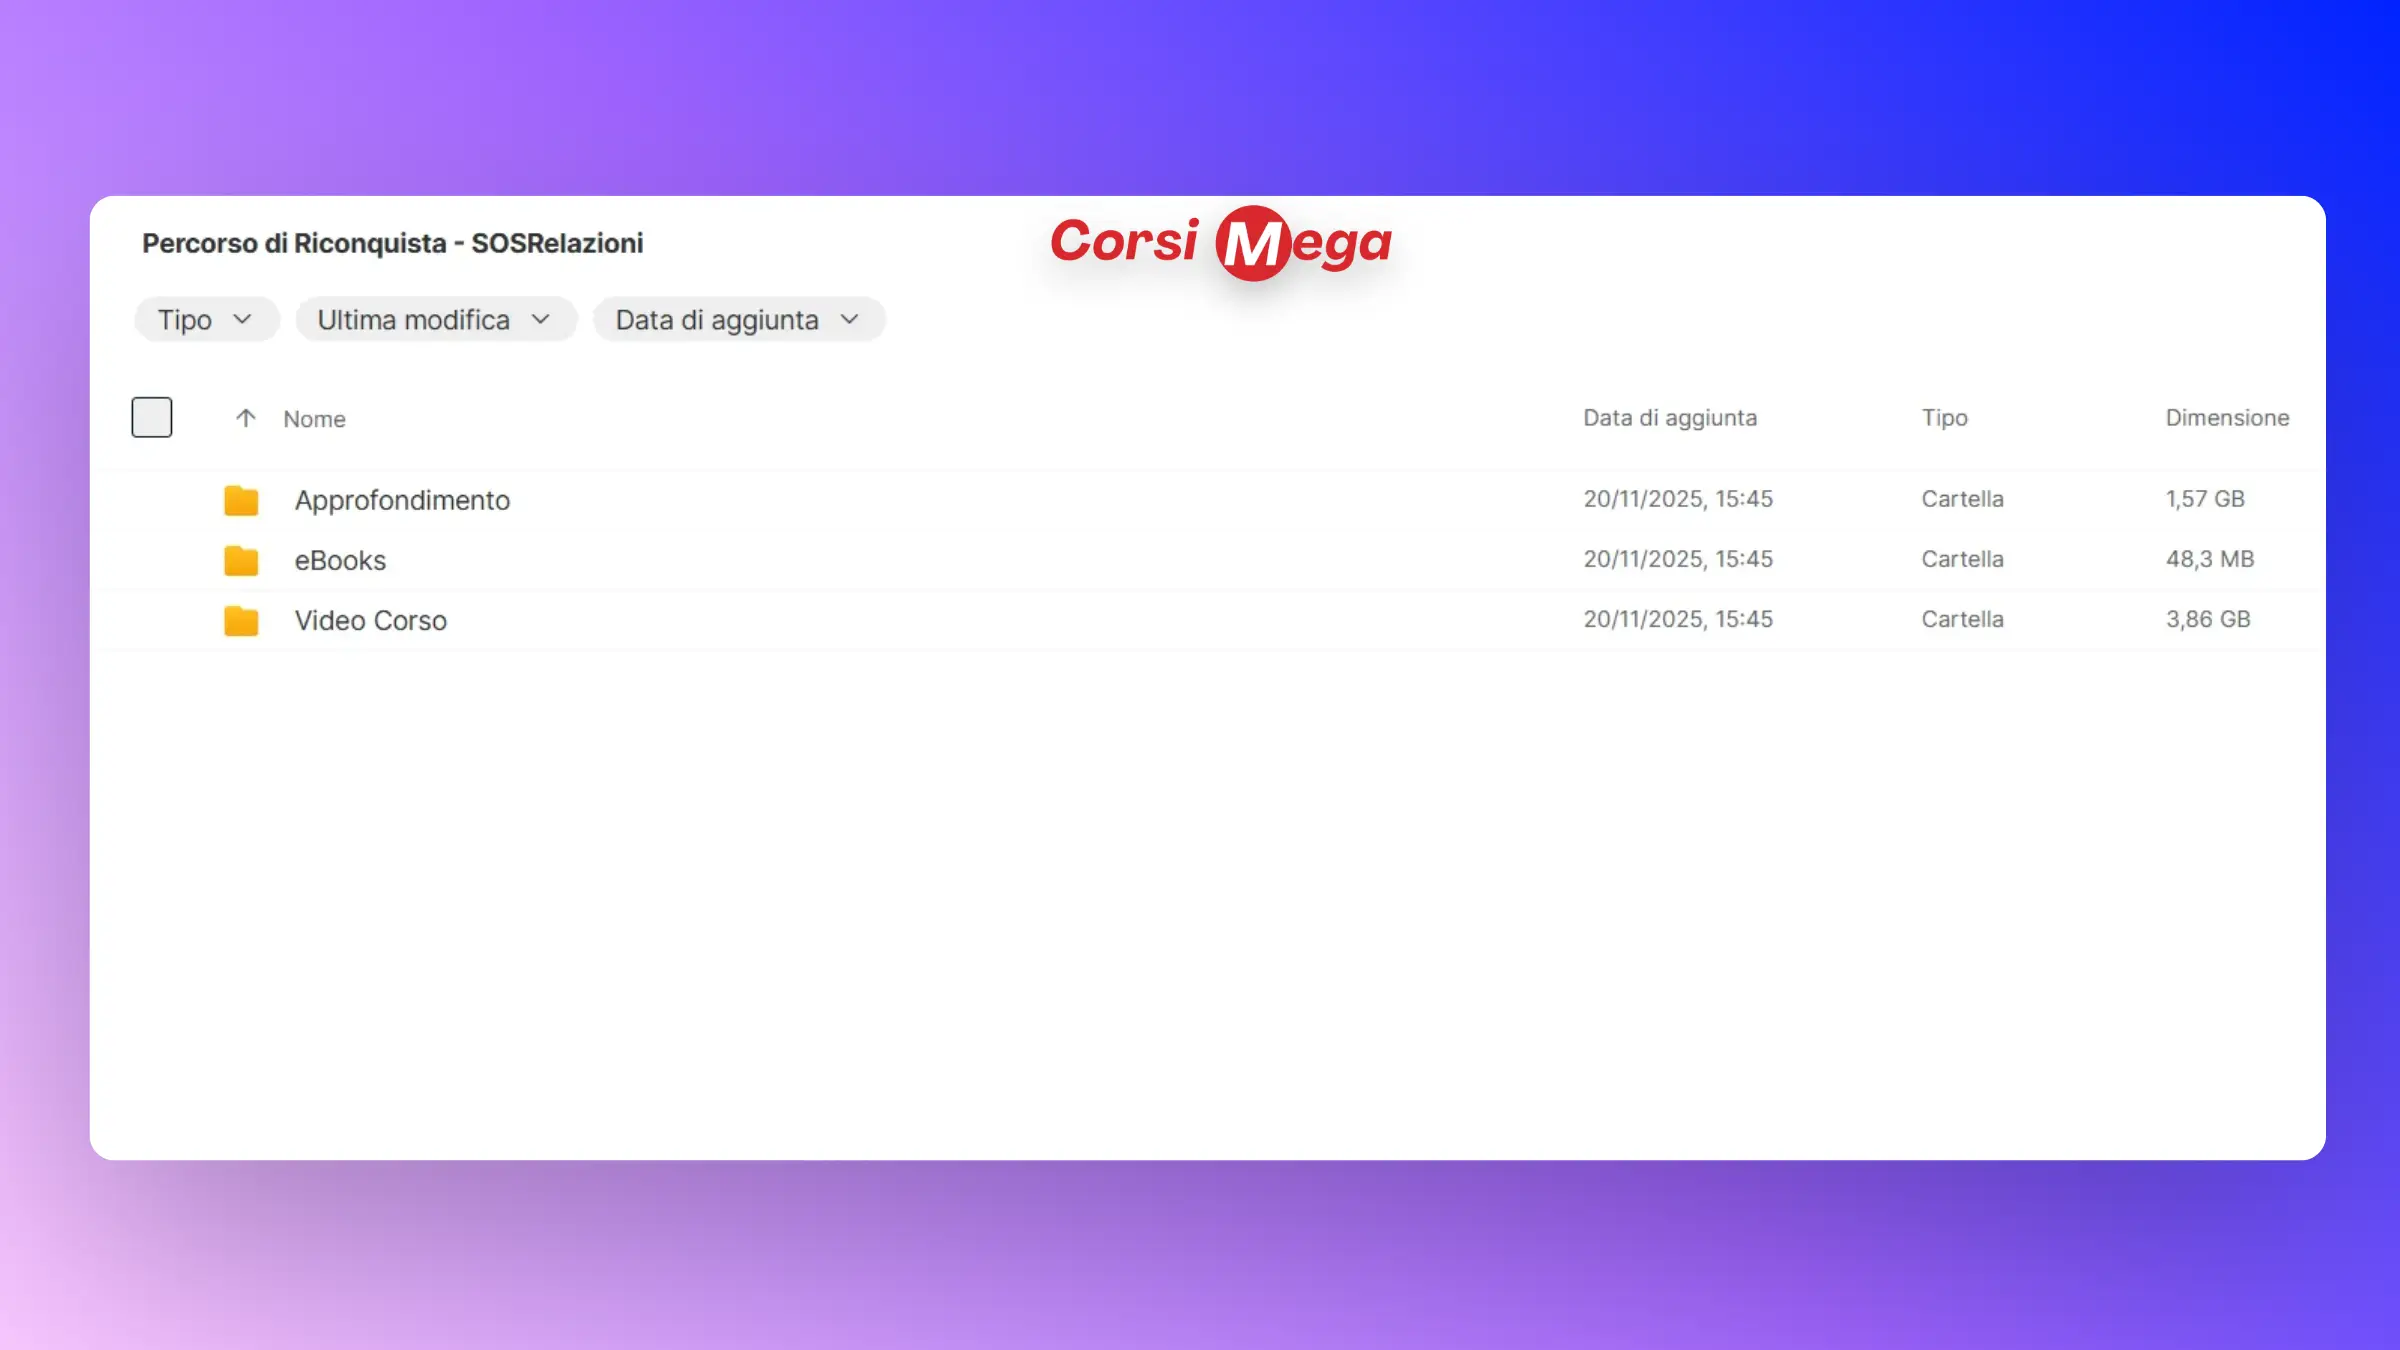
Task: Click the 48,3 MB size value
Action: pyautogui.click(x=2210, y=559)
